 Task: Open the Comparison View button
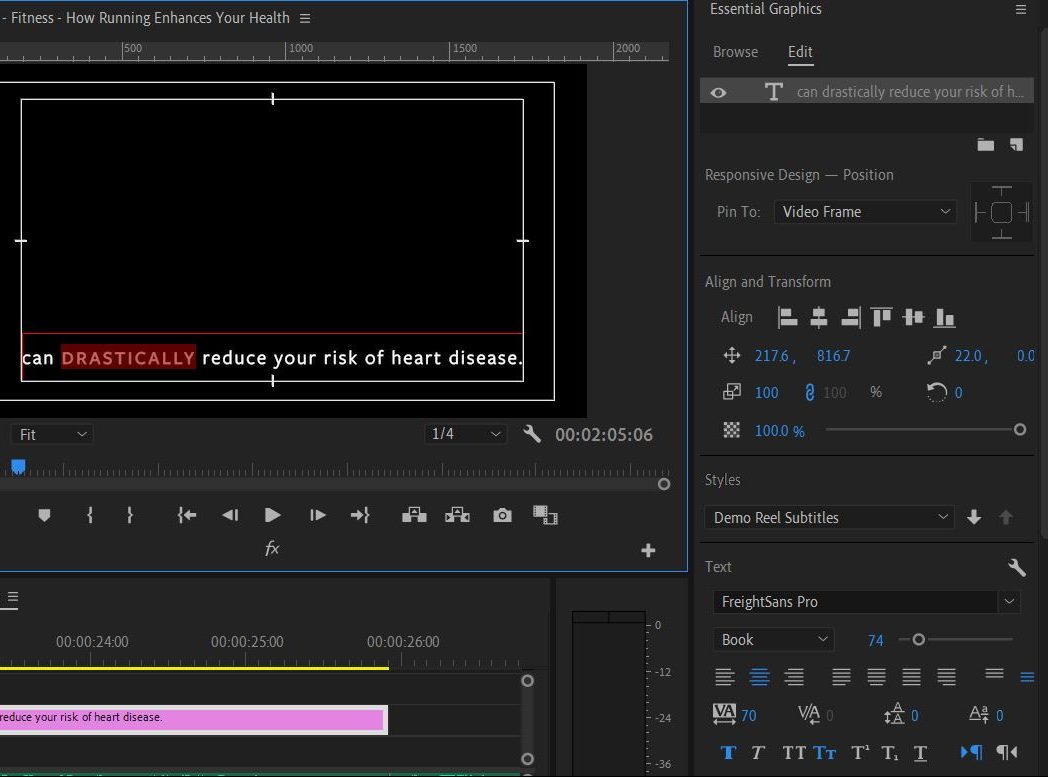pos(545,515)
